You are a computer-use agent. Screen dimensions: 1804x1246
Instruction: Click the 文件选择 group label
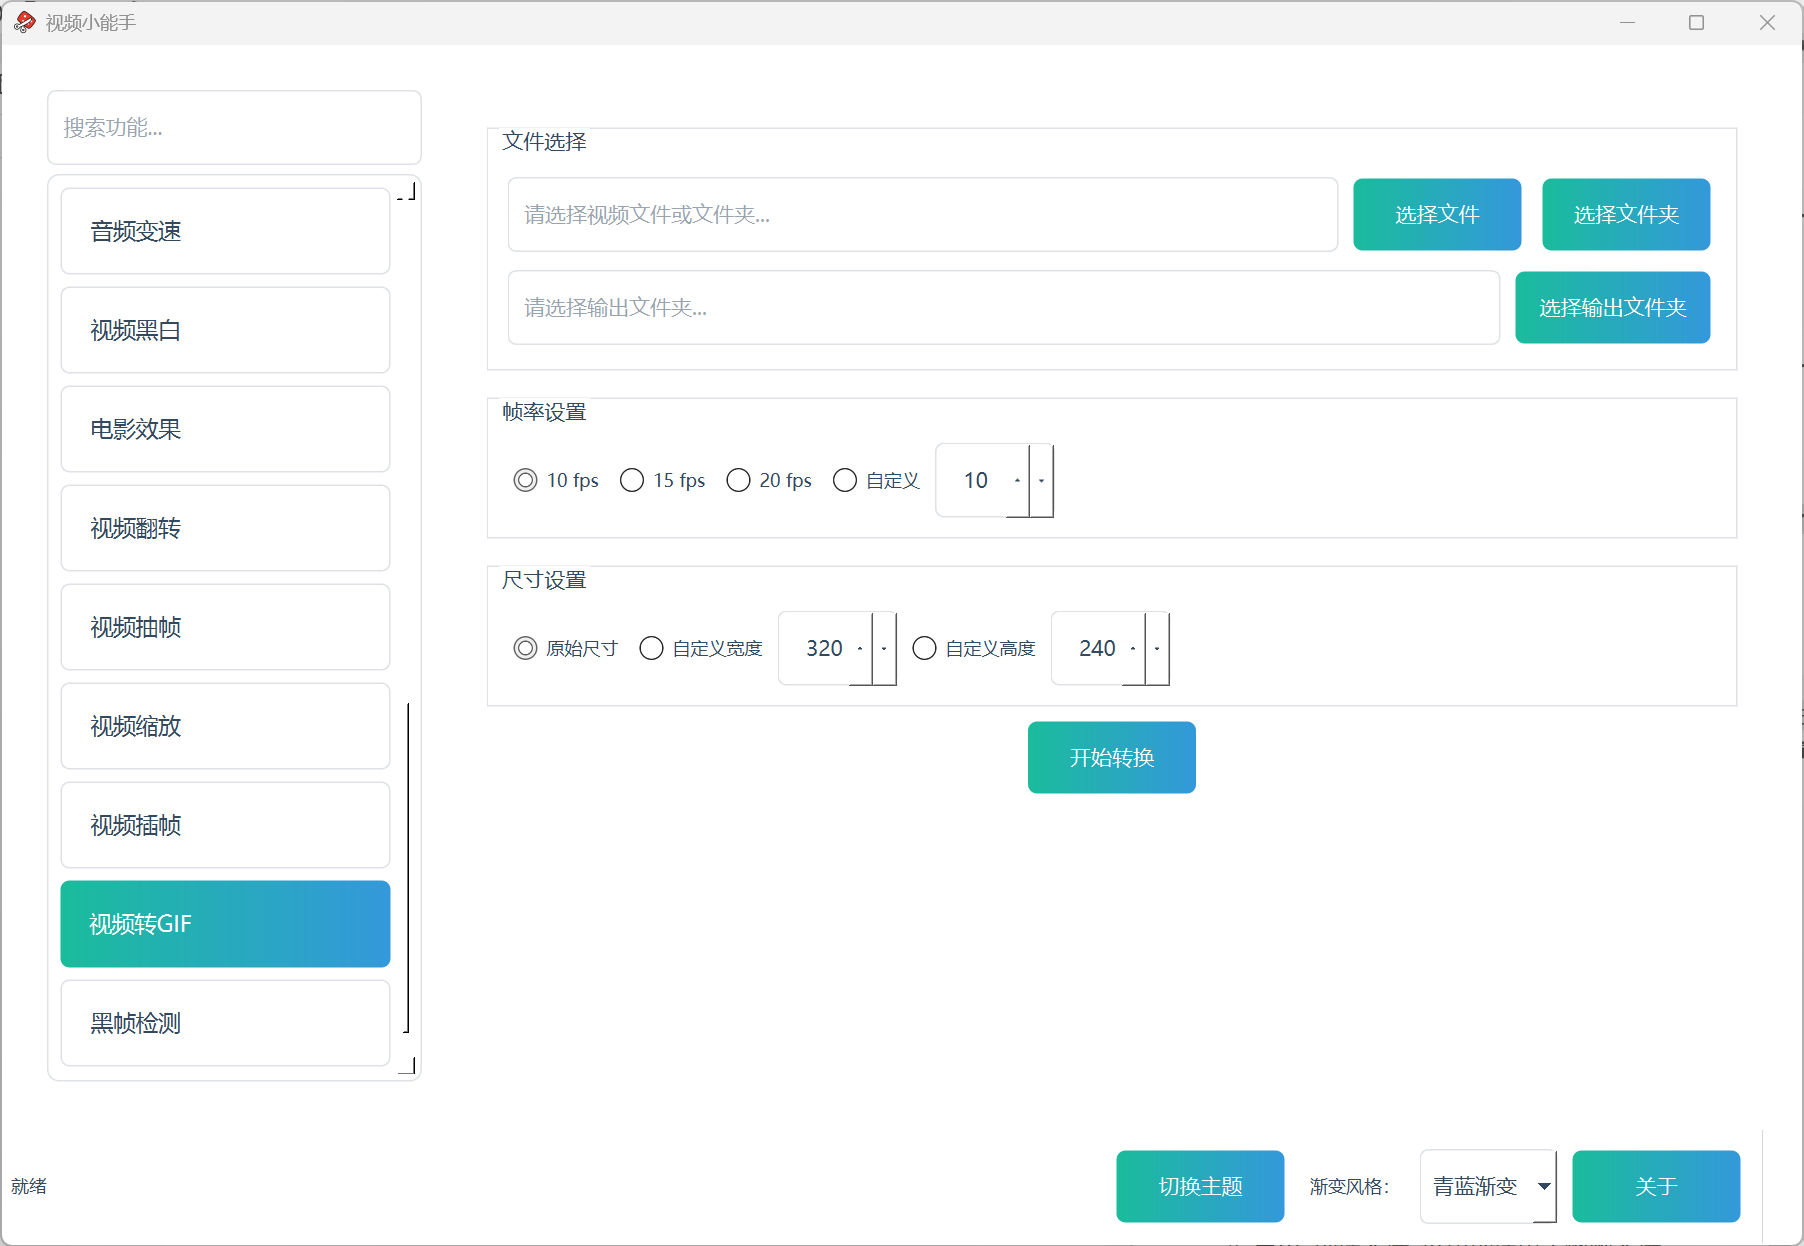click(x=544, y=142)
